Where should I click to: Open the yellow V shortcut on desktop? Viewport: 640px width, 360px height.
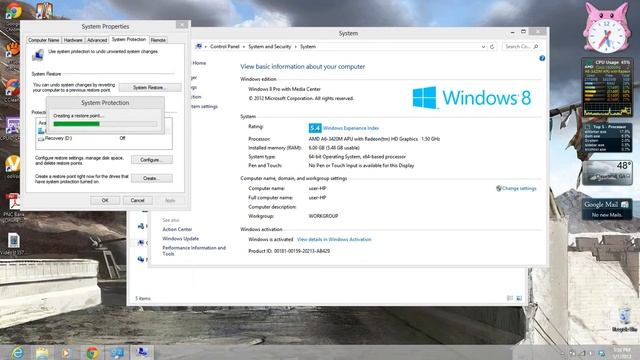[x=13, y=164]
